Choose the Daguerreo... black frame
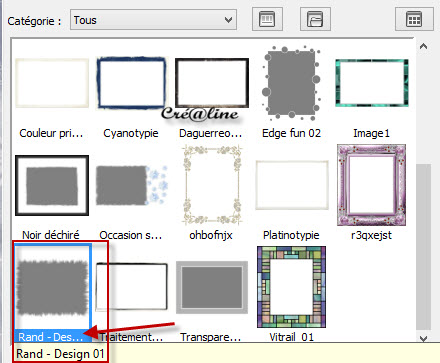Screen dimensions: 440x363 click(212, 83)
